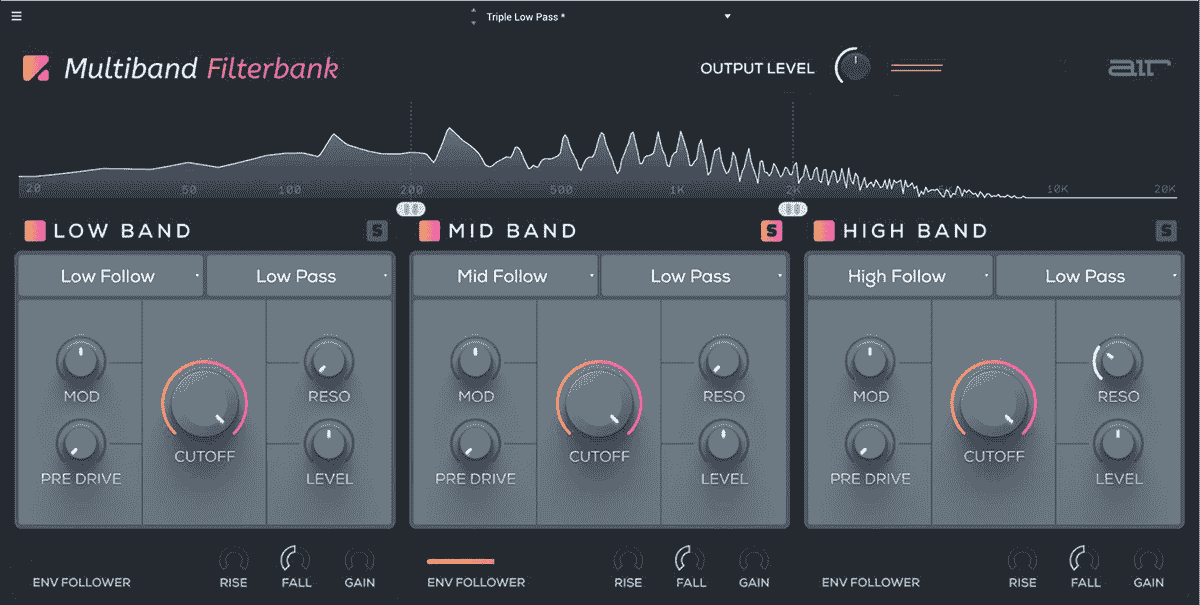
Task: Solo the High Band
Action: (1166, 230)
